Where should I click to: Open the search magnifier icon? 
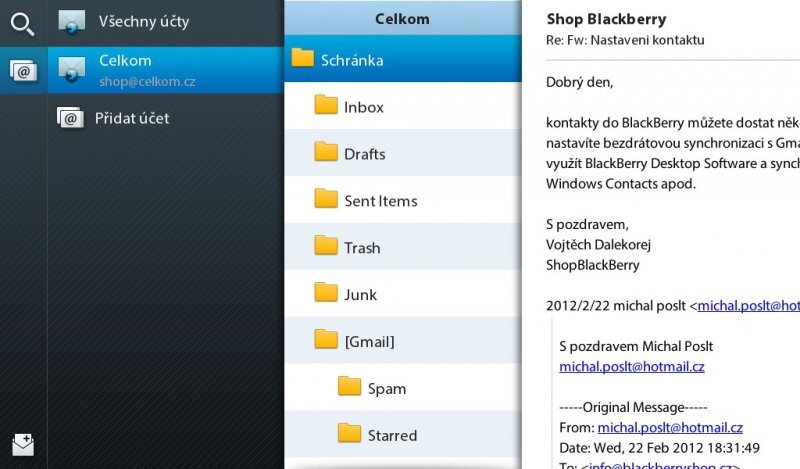pyautogui.click(x=22, y=24)
